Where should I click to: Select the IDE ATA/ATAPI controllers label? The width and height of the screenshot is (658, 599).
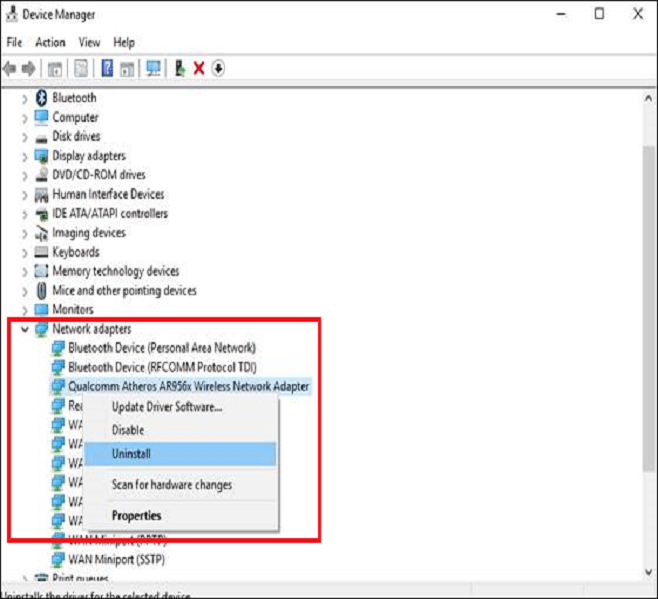(110, 214)
